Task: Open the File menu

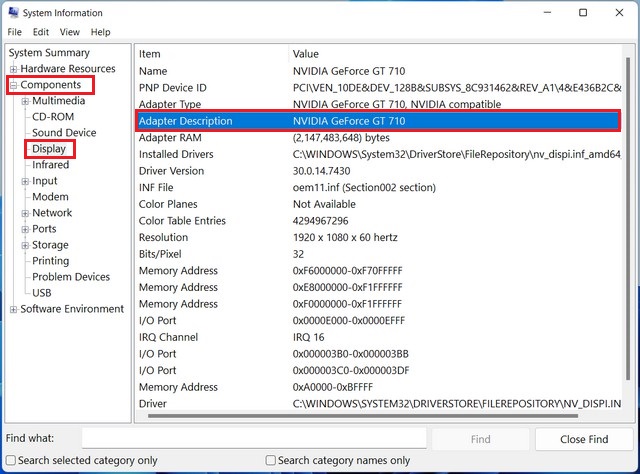Action: click(15, 32)
